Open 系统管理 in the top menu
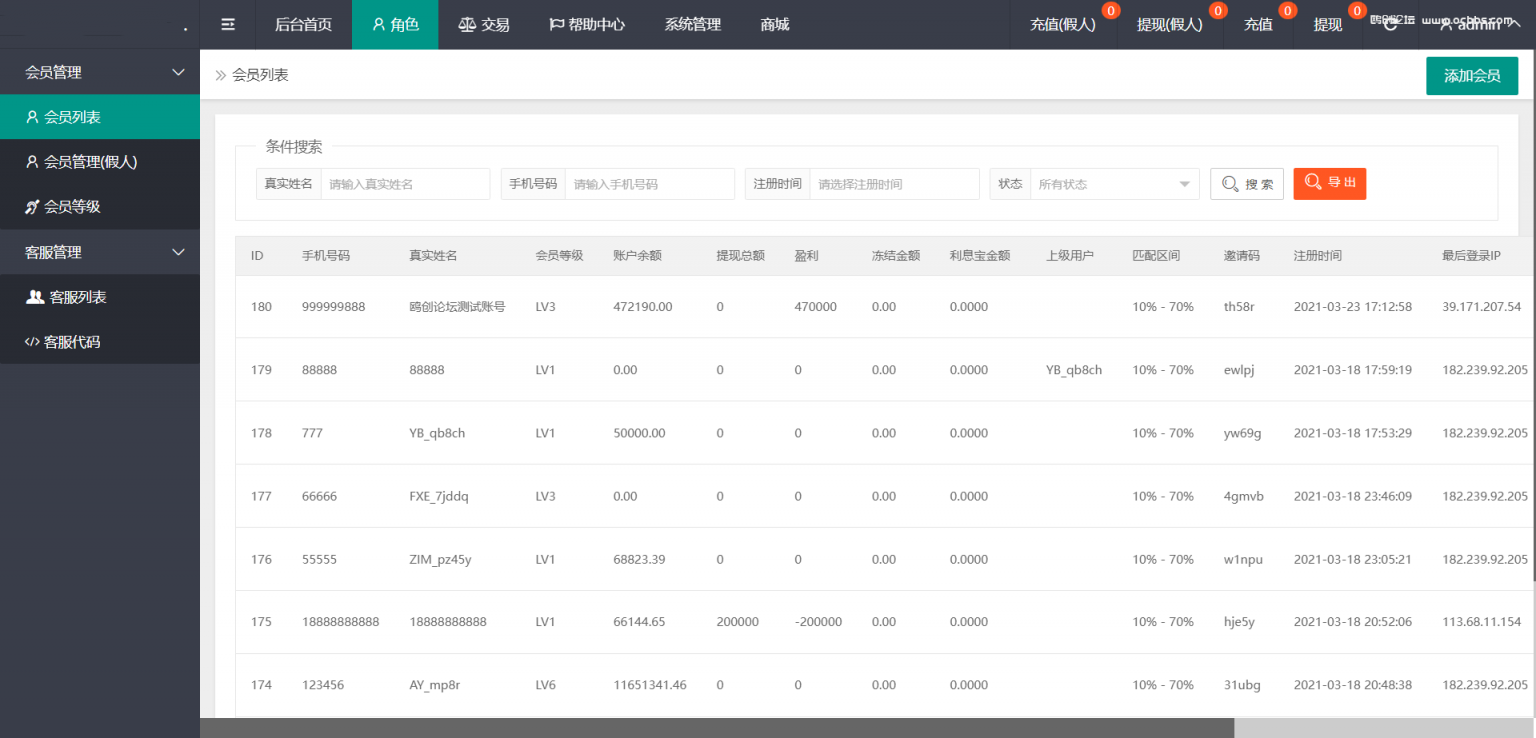 (x=692, y=25)
